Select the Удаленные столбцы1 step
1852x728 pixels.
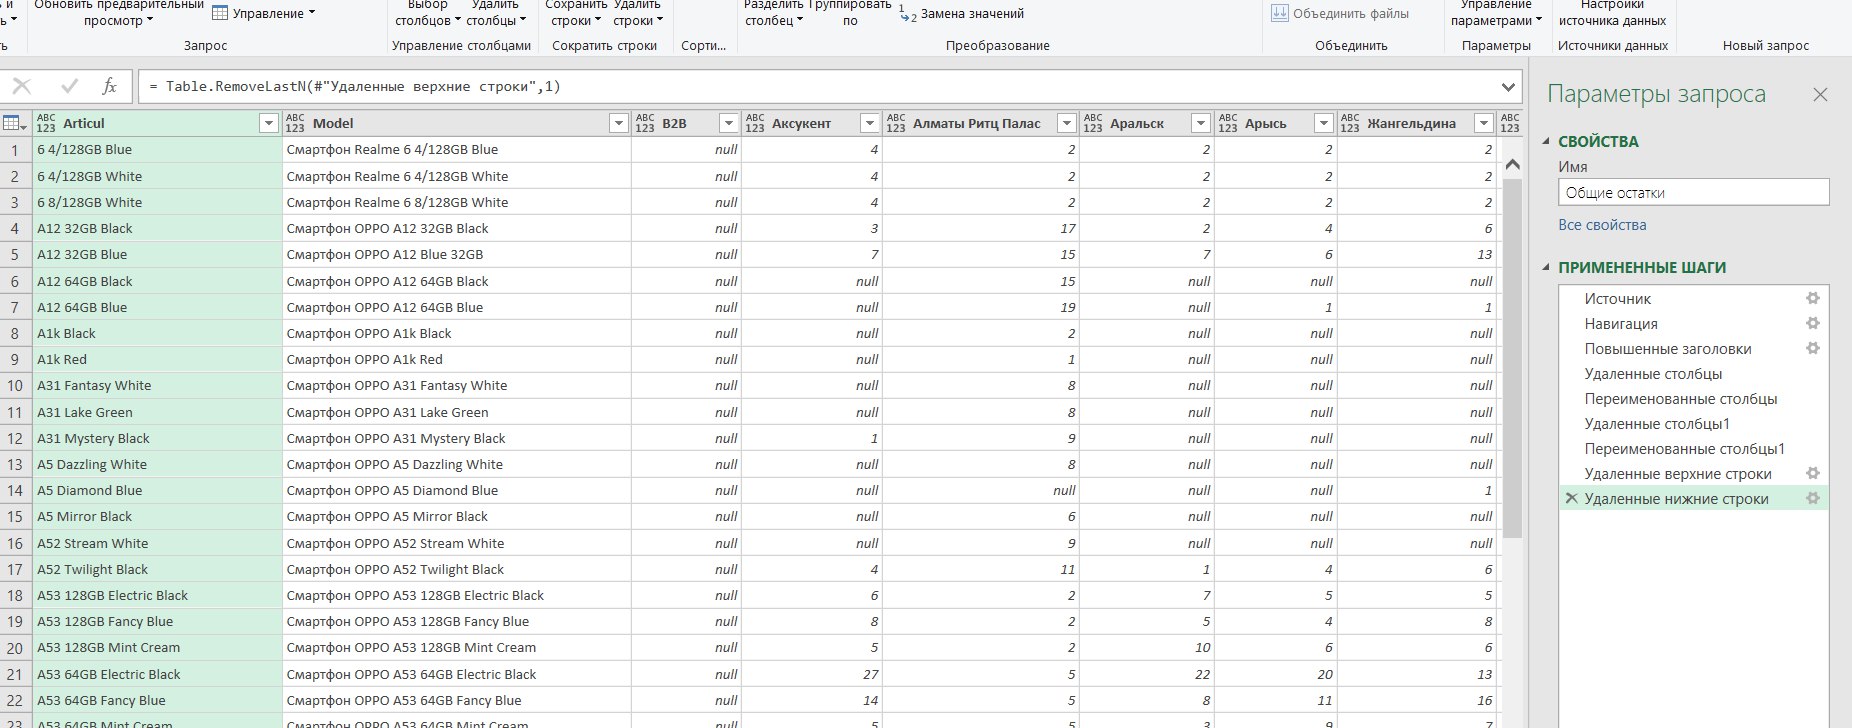(x=1656, y=423)
